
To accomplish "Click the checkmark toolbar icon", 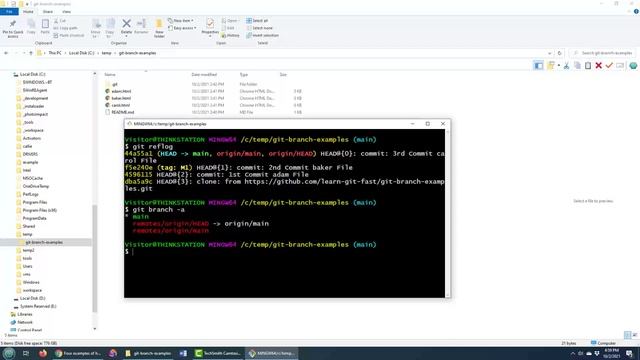I will [609, 66].
